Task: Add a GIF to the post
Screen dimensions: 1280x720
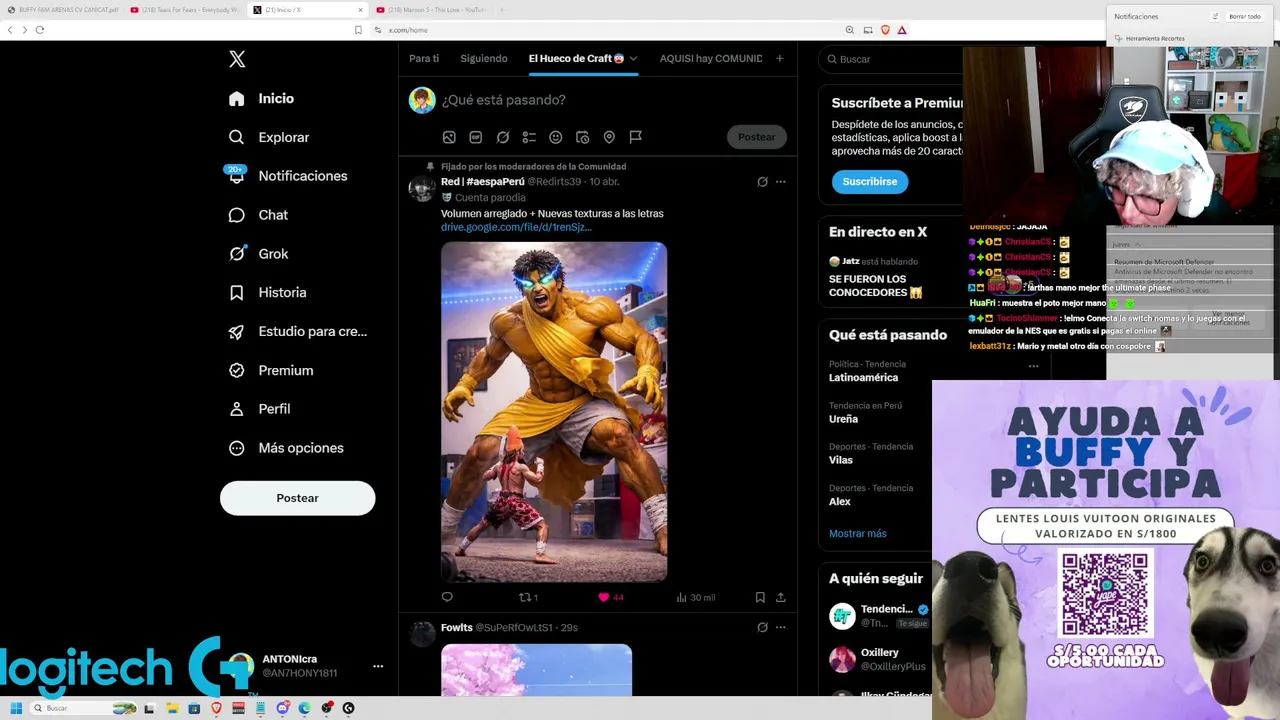Action: pyautogui.click(x=476, y=137)
